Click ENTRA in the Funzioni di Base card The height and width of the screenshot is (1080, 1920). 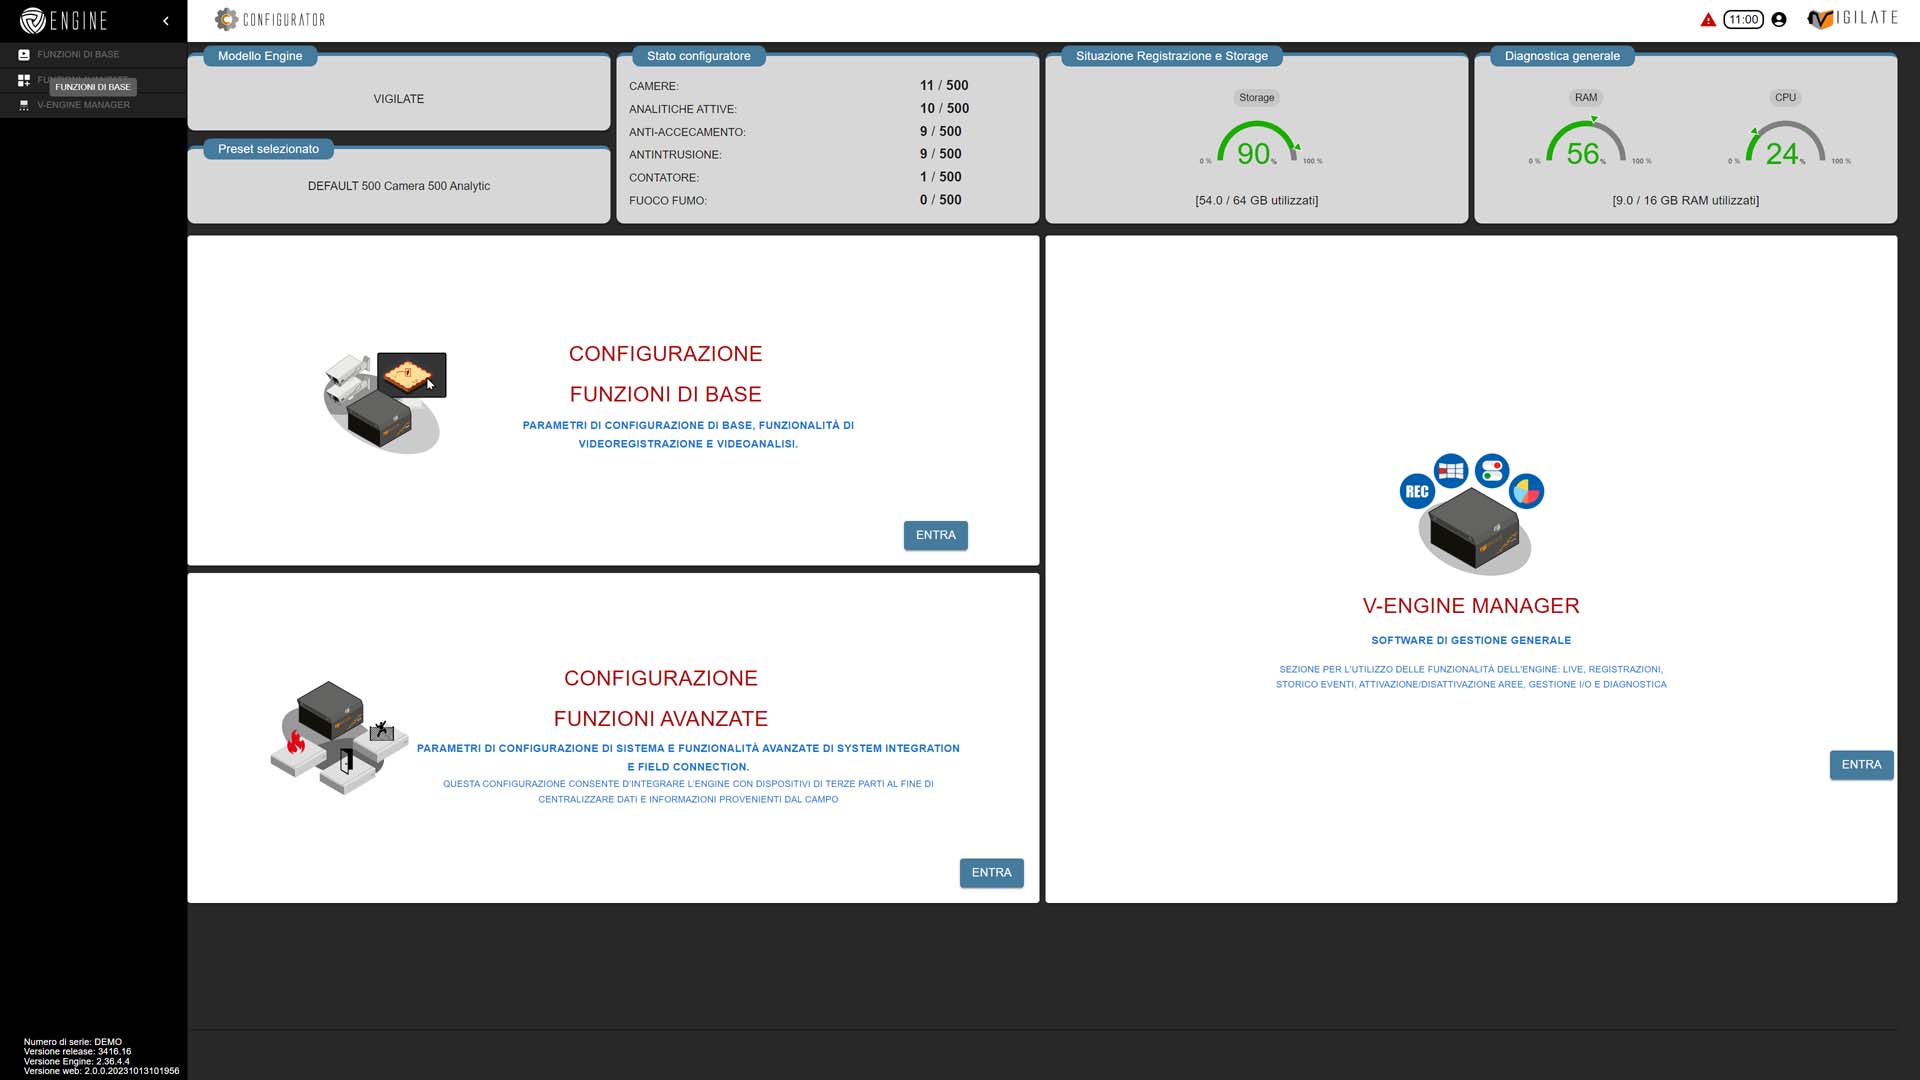[x=935, y=535]
